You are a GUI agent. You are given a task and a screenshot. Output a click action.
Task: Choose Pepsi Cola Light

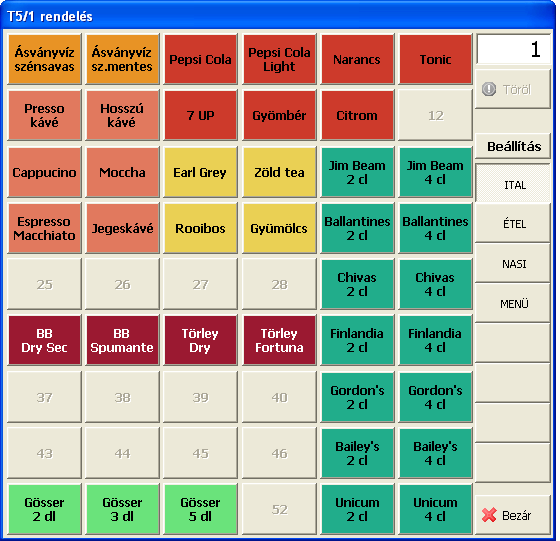tap(279, 59)
